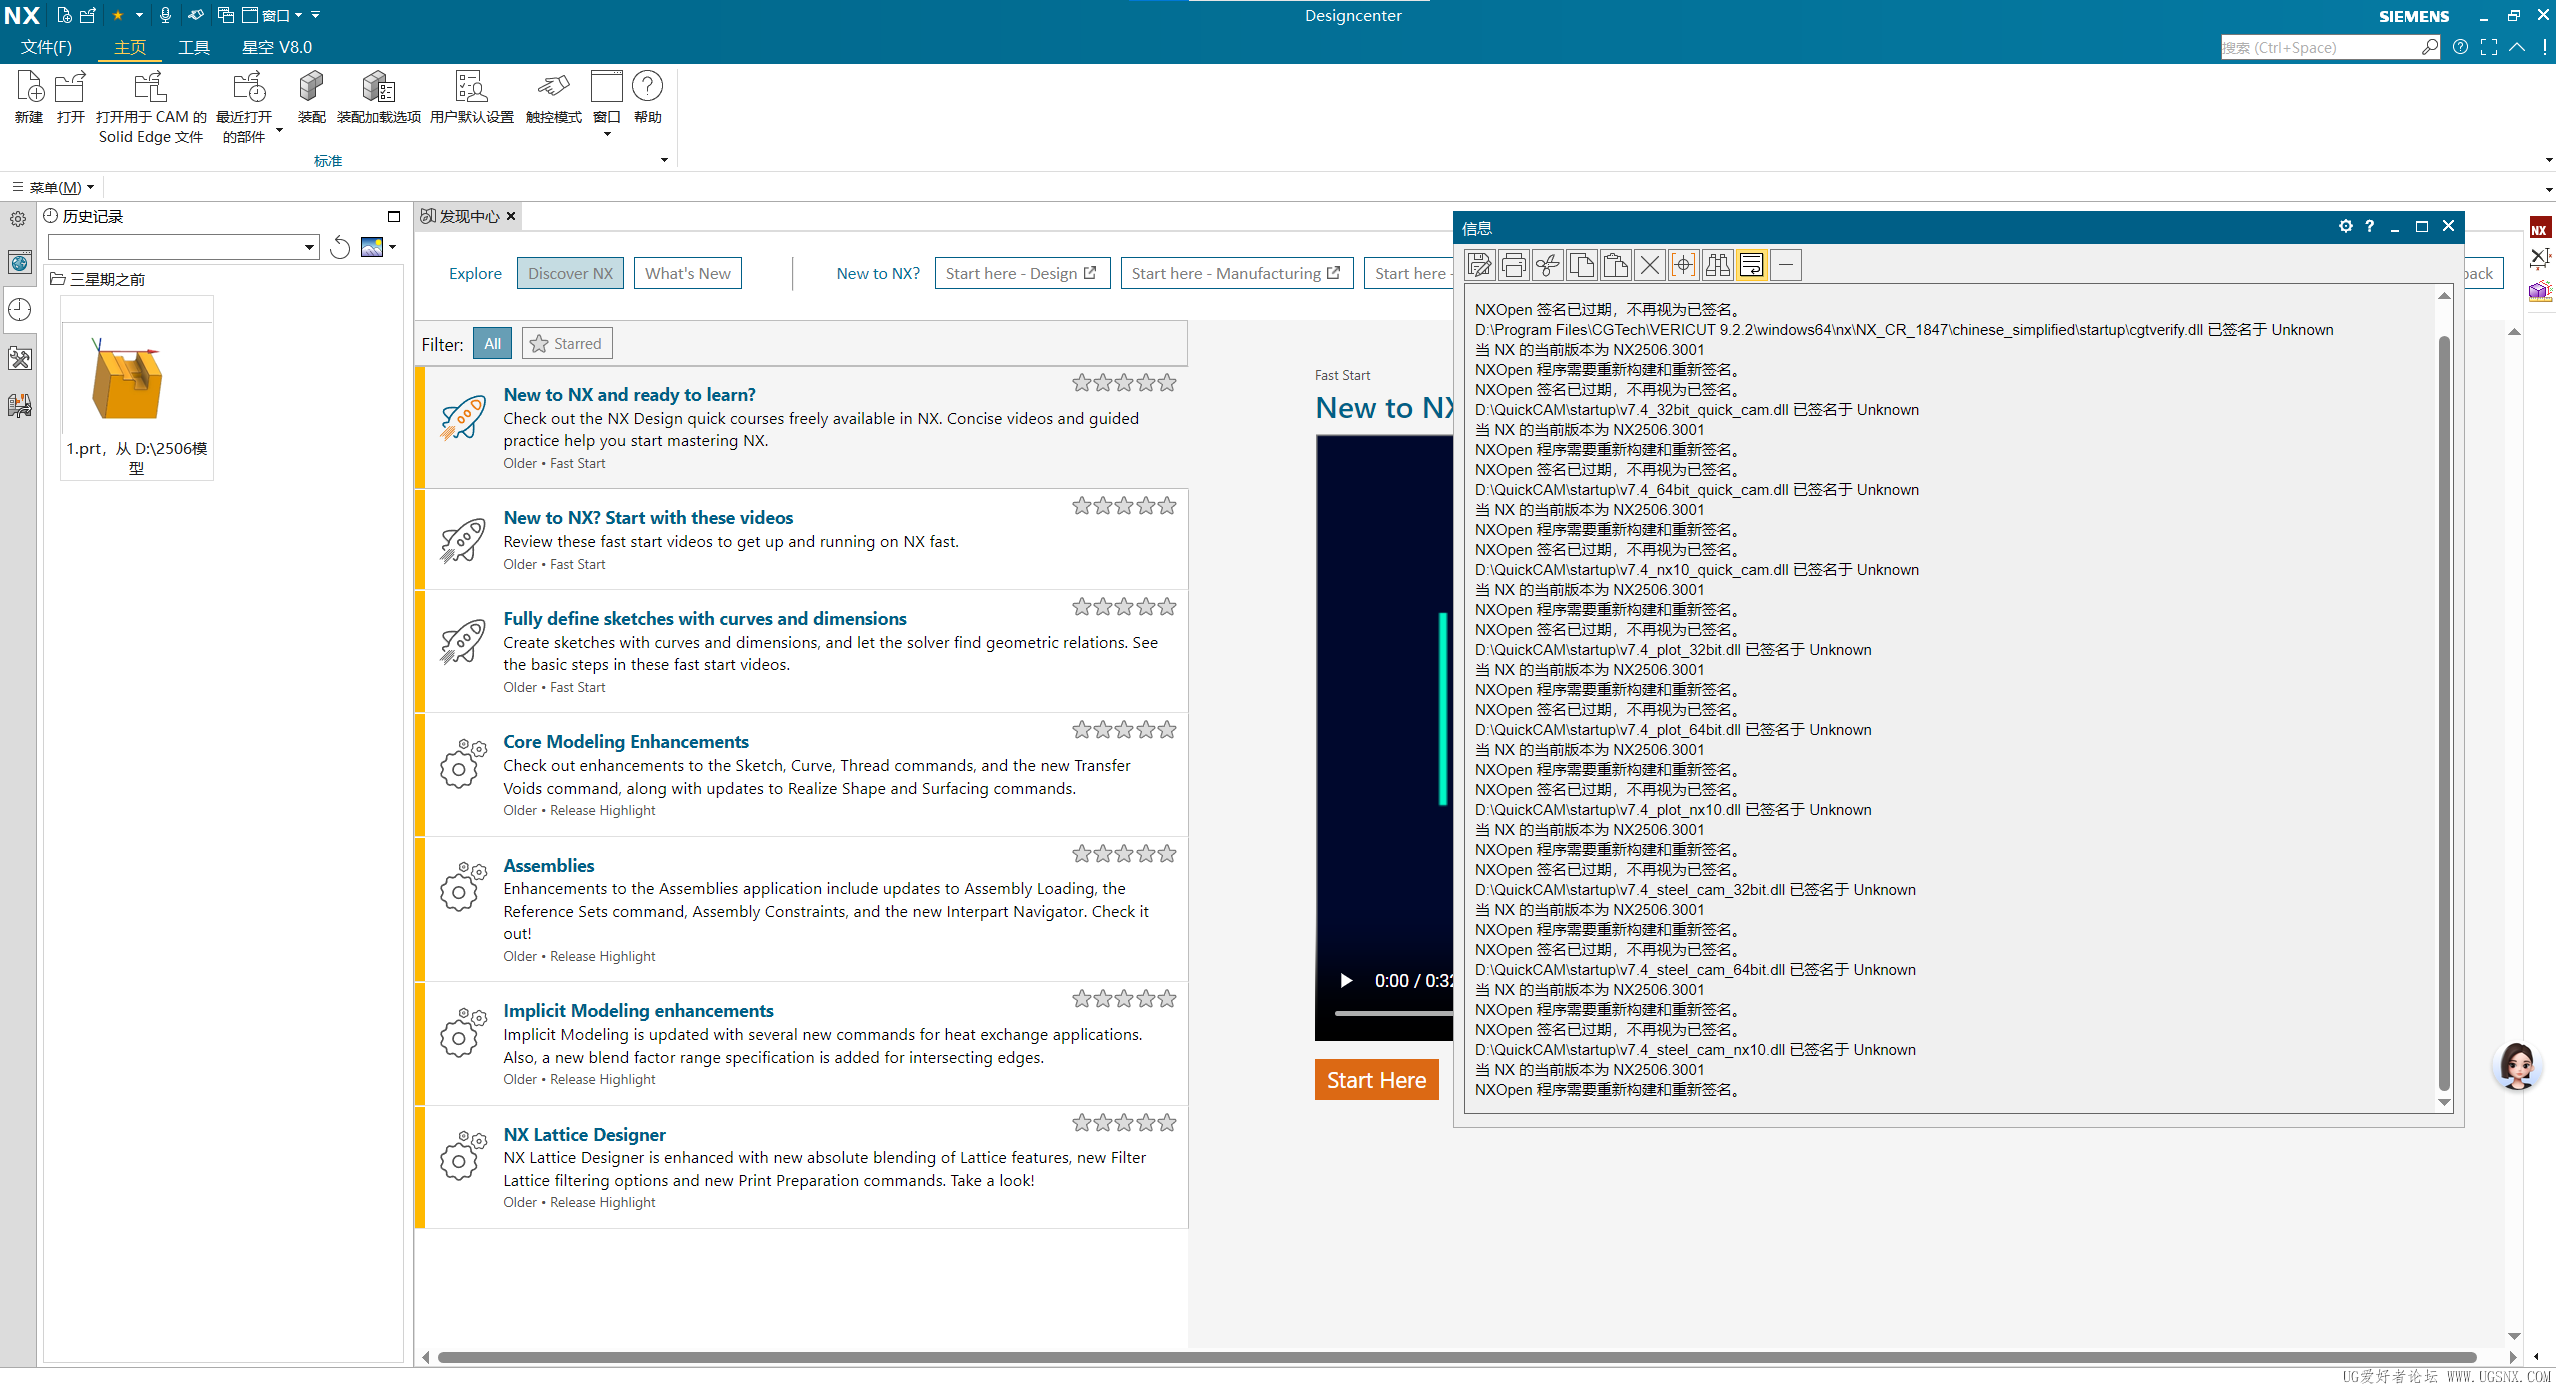The image size is (2556, 1389).
Task: Star the 'Fully define sketches' item
Action: [x=1125, y=607]
